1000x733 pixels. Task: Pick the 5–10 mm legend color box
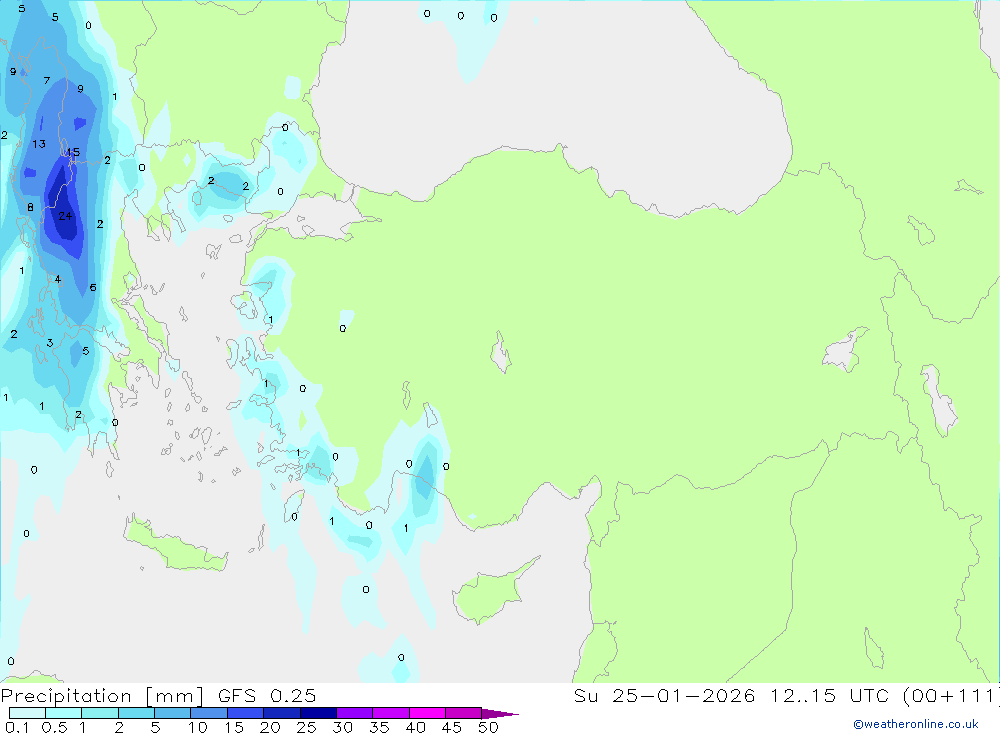tap(173, 713)
